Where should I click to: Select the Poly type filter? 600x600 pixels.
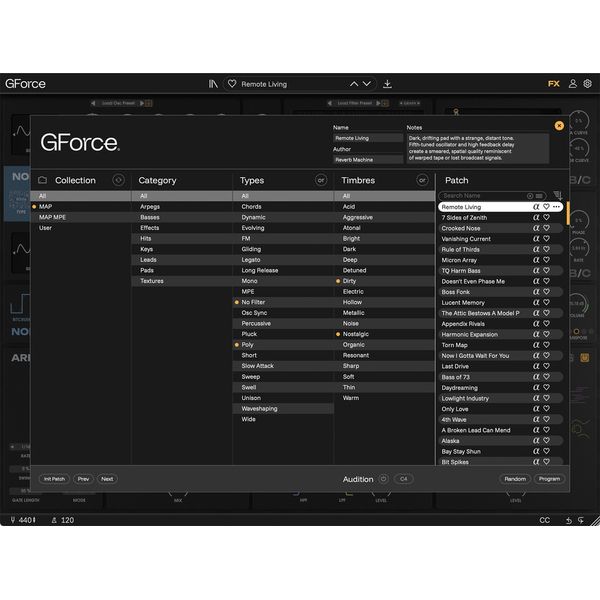283,344
